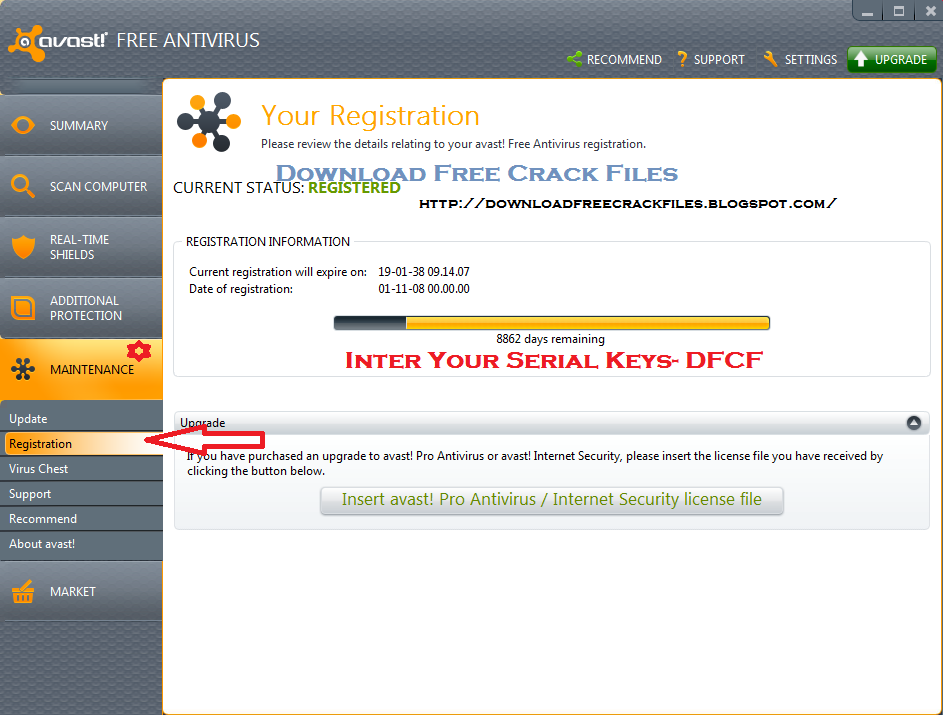The image size is (943, 715).
Task: Click the Upgrade section header bar
Action: tap(551, 423)
